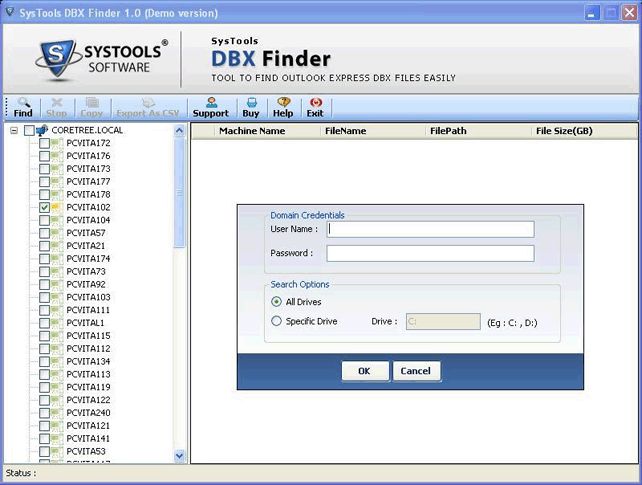Select PCVITA177 in the tree

click(x=88, y=182)
